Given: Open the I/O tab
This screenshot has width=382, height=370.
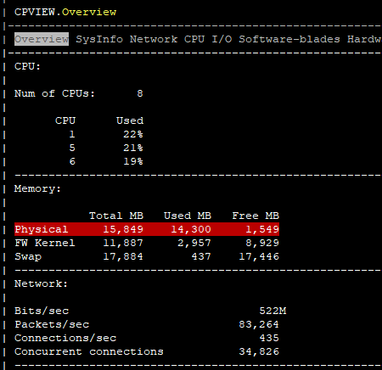Looking at the screenshot, I should (x=222, y=39).
